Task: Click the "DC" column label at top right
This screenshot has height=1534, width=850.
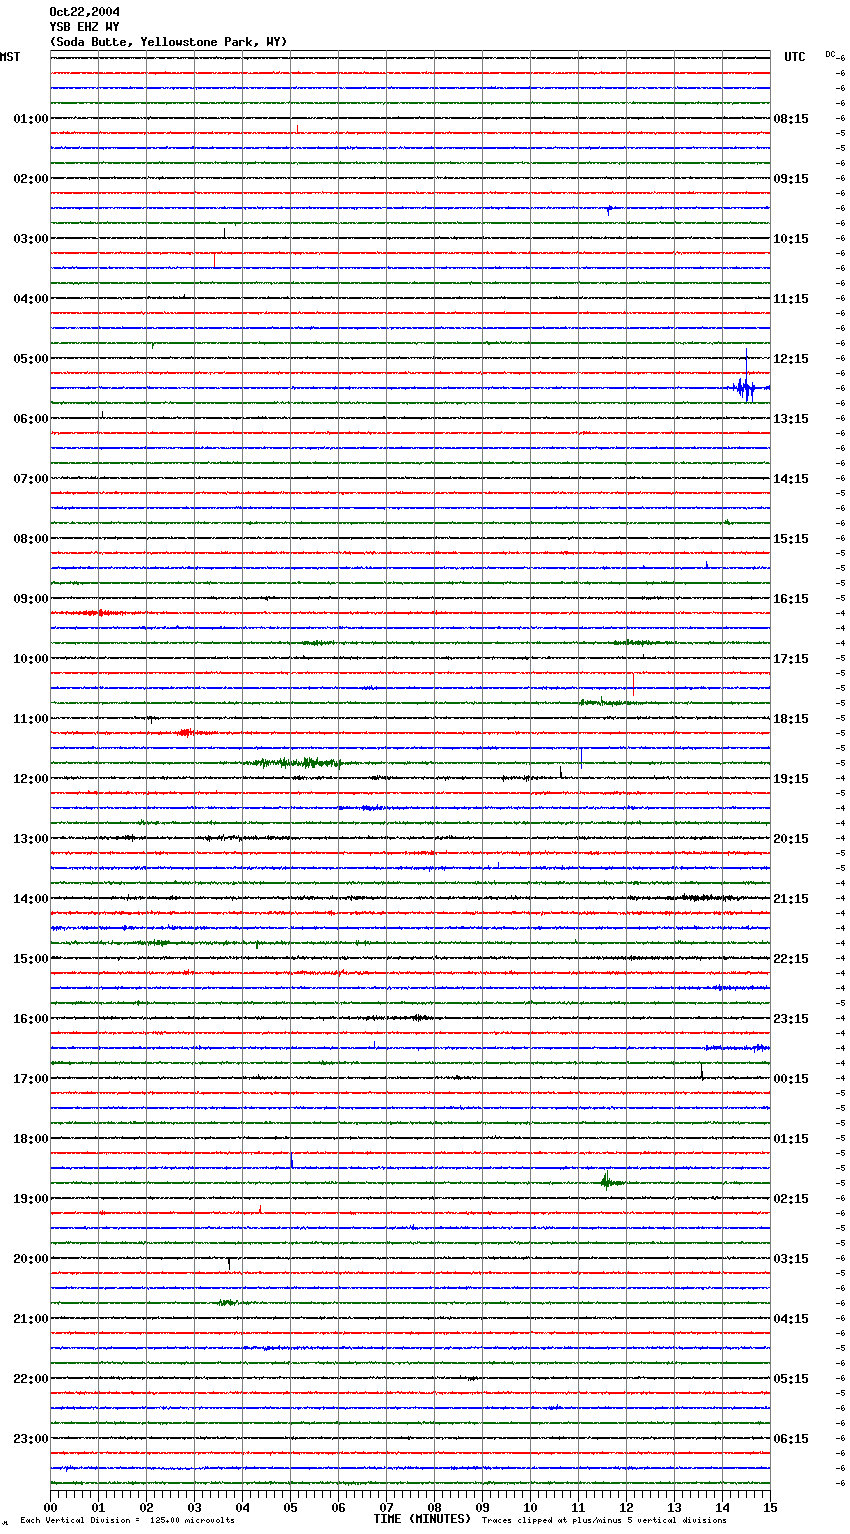Action: coord(830,54)
